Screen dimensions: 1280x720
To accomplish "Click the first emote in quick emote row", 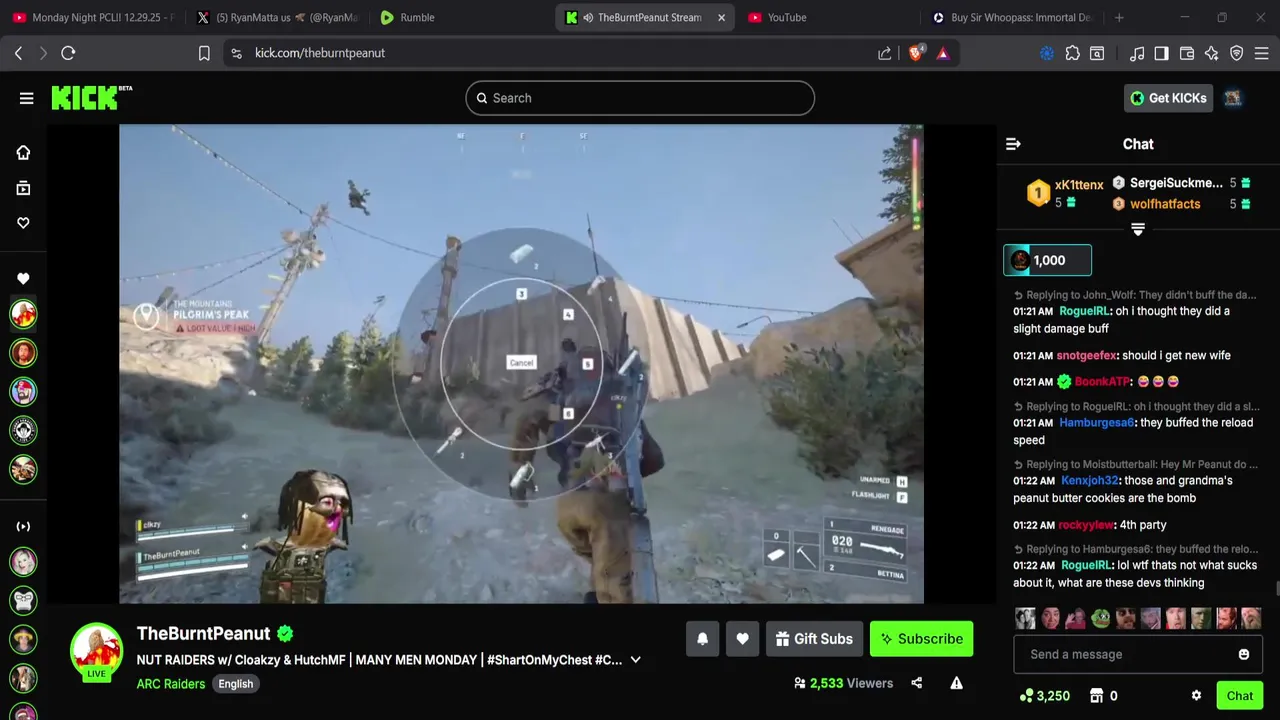I will [1025, 618].
